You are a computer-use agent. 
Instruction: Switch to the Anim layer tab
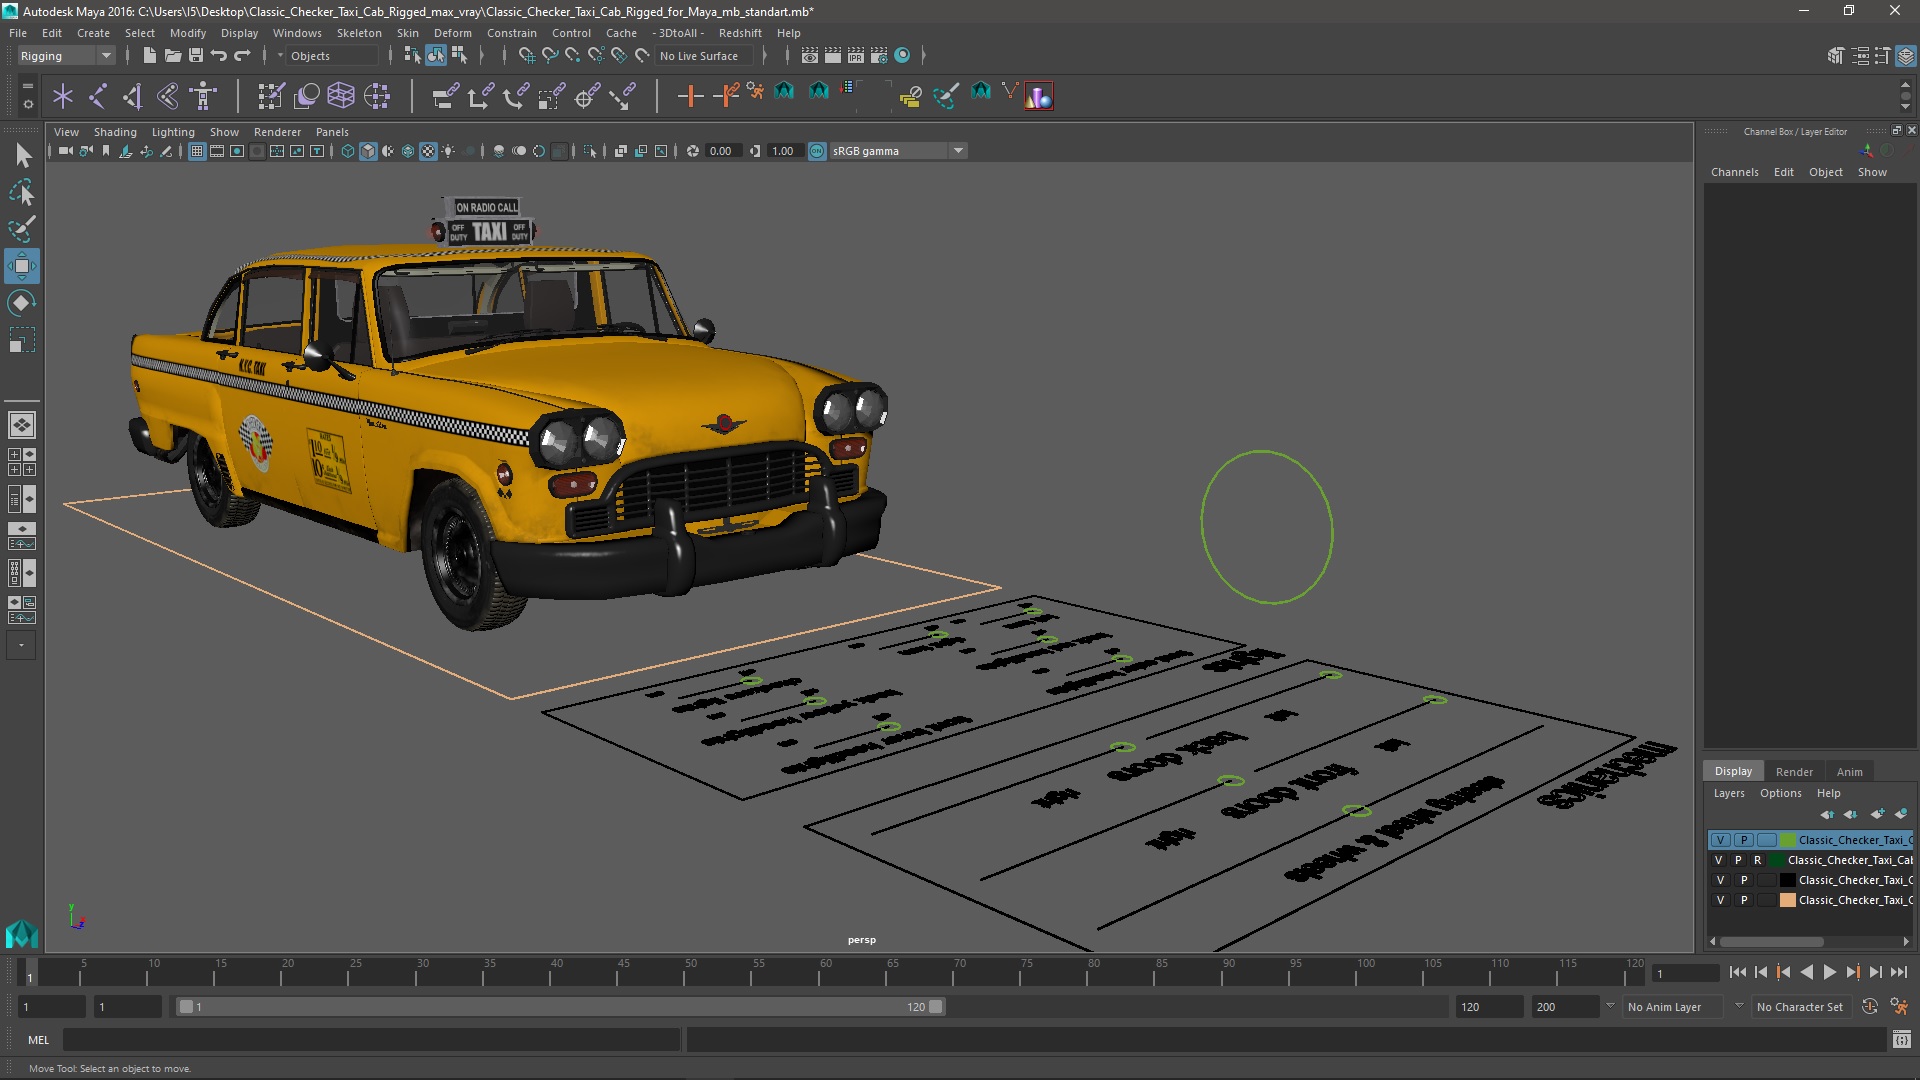(x=1849, y=772)
